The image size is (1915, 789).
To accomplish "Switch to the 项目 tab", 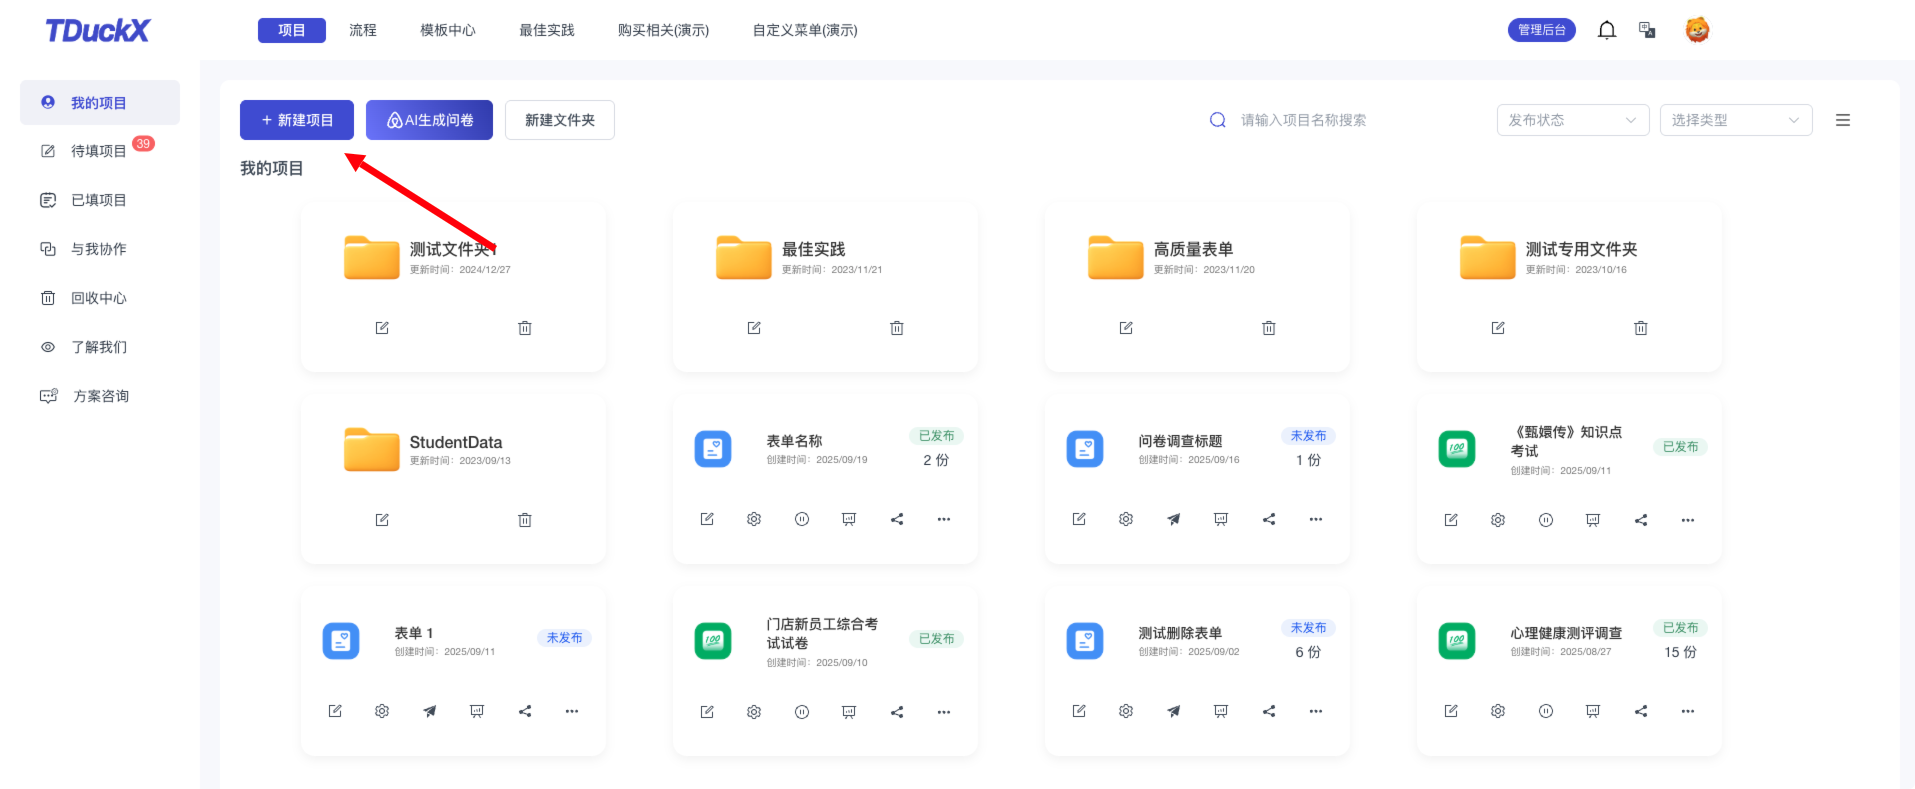I will (x=292, y=30).
